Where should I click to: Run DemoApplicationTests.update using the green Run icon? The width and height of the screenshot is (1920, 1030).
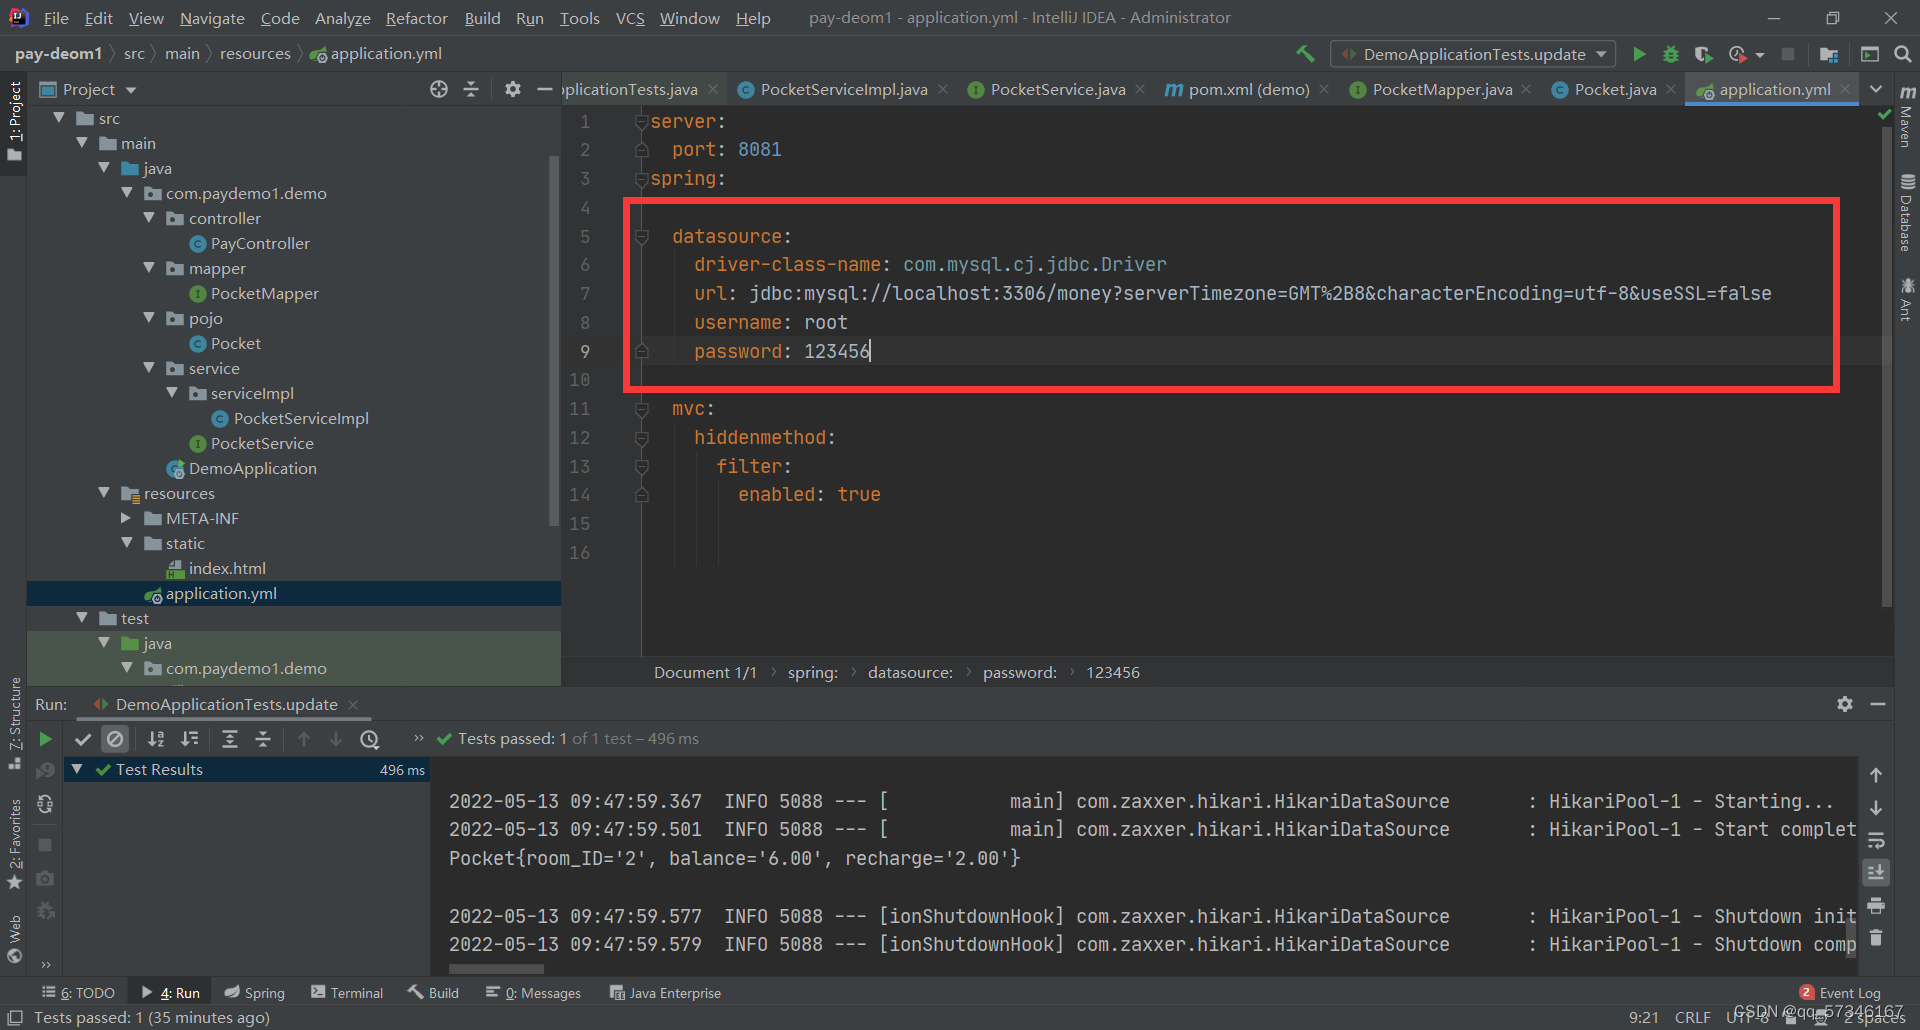(x=1639, y=54)
